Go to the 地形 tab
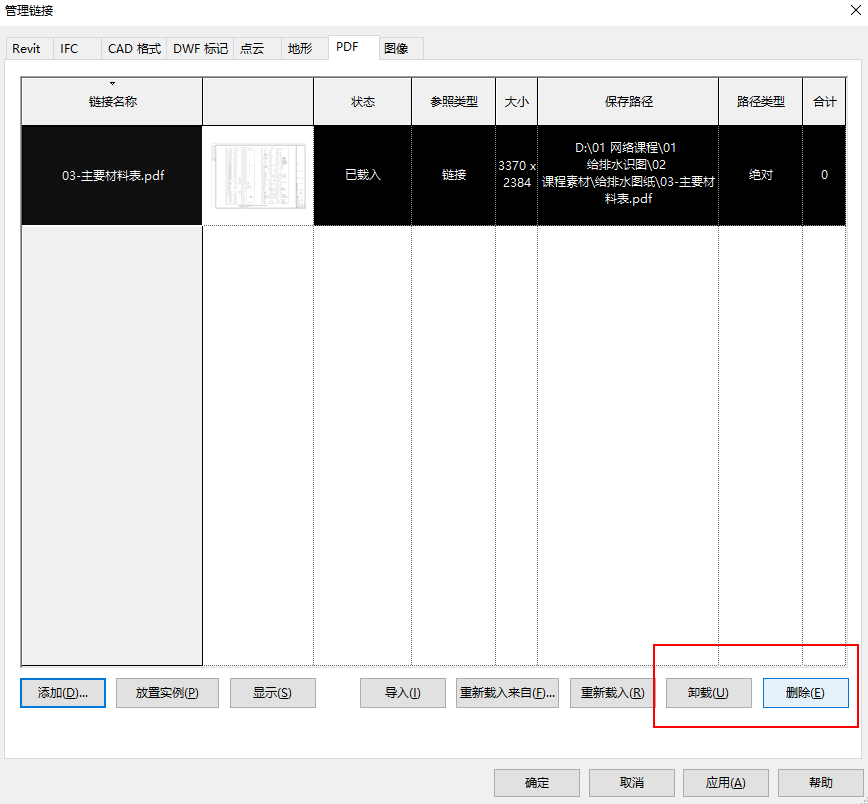Image resolution: width=868 pixels, height=804 pixels. coord(304,49)
